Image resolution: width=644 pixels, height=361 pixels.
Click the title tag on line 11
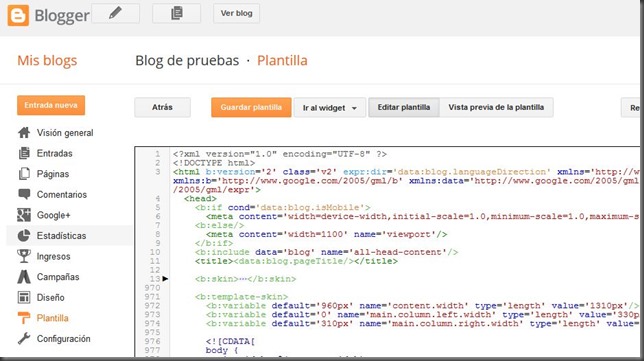(x=296, y=261)
